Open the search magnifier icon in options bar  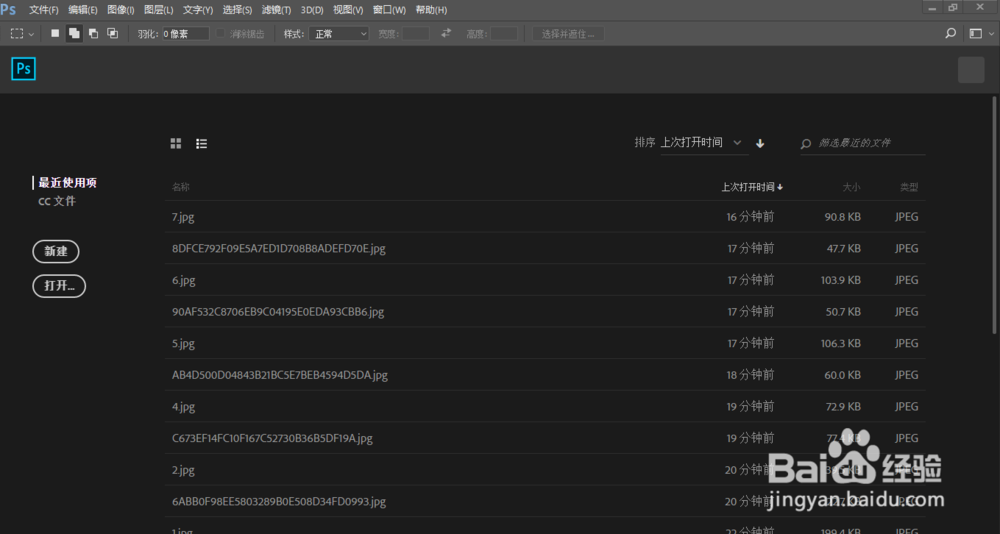click(950, 34)
